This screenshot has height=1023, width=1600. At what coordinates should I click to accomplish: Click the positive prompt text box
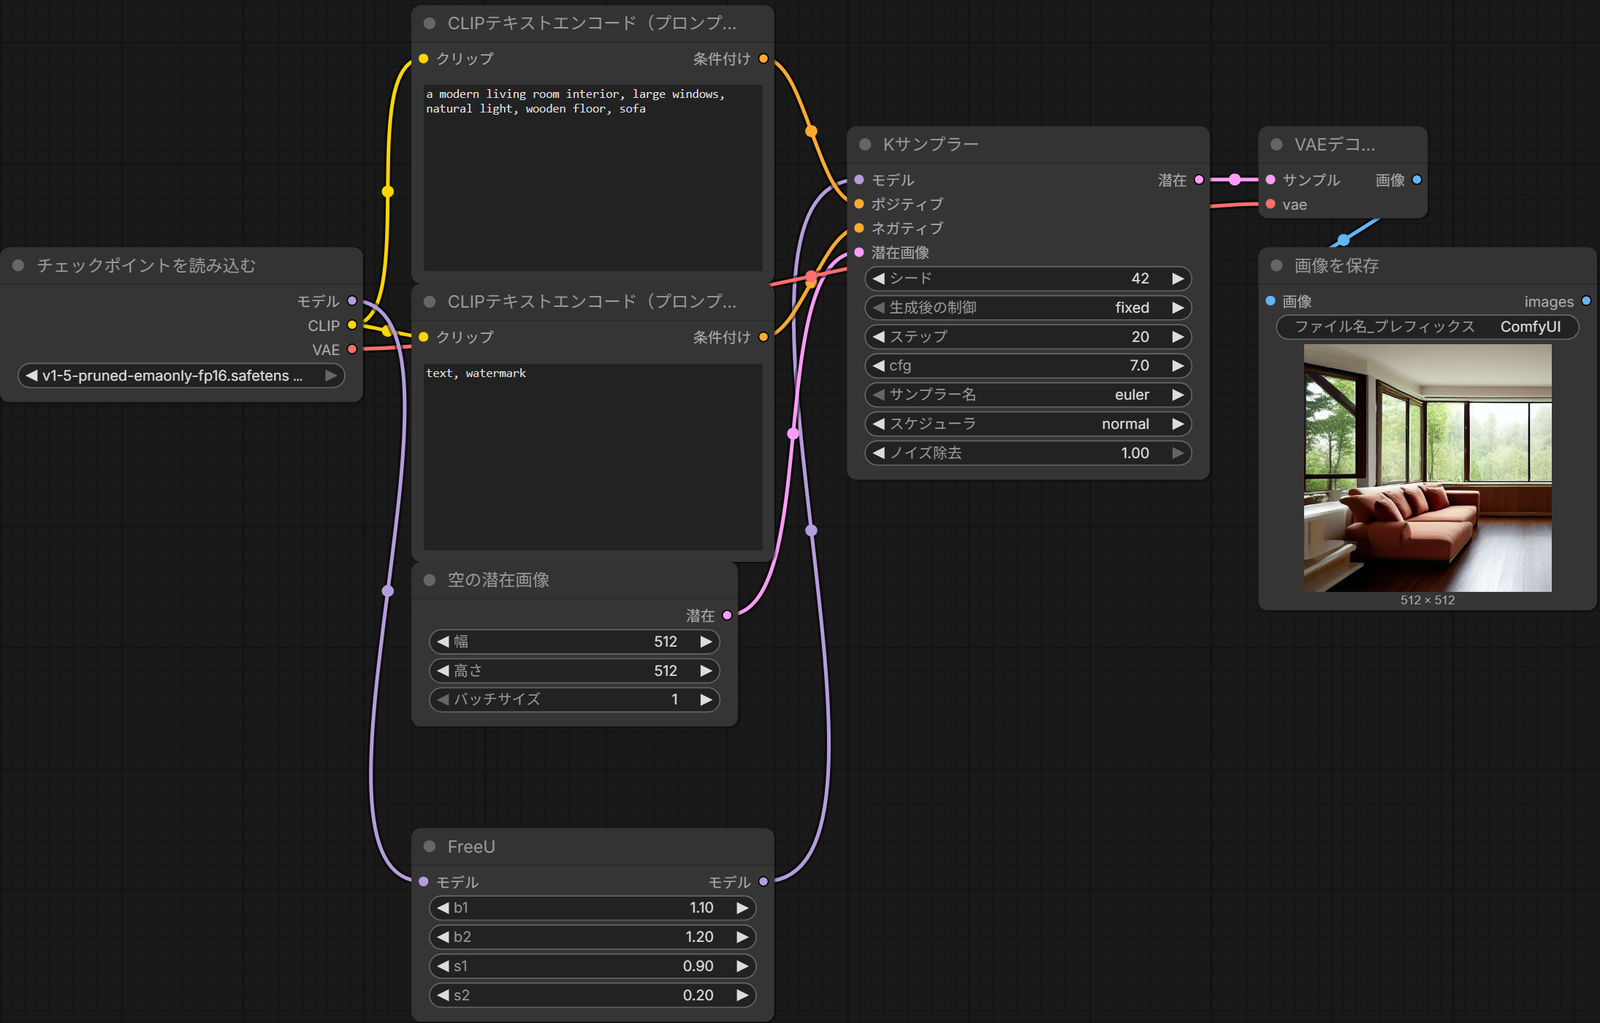[593, 178]
